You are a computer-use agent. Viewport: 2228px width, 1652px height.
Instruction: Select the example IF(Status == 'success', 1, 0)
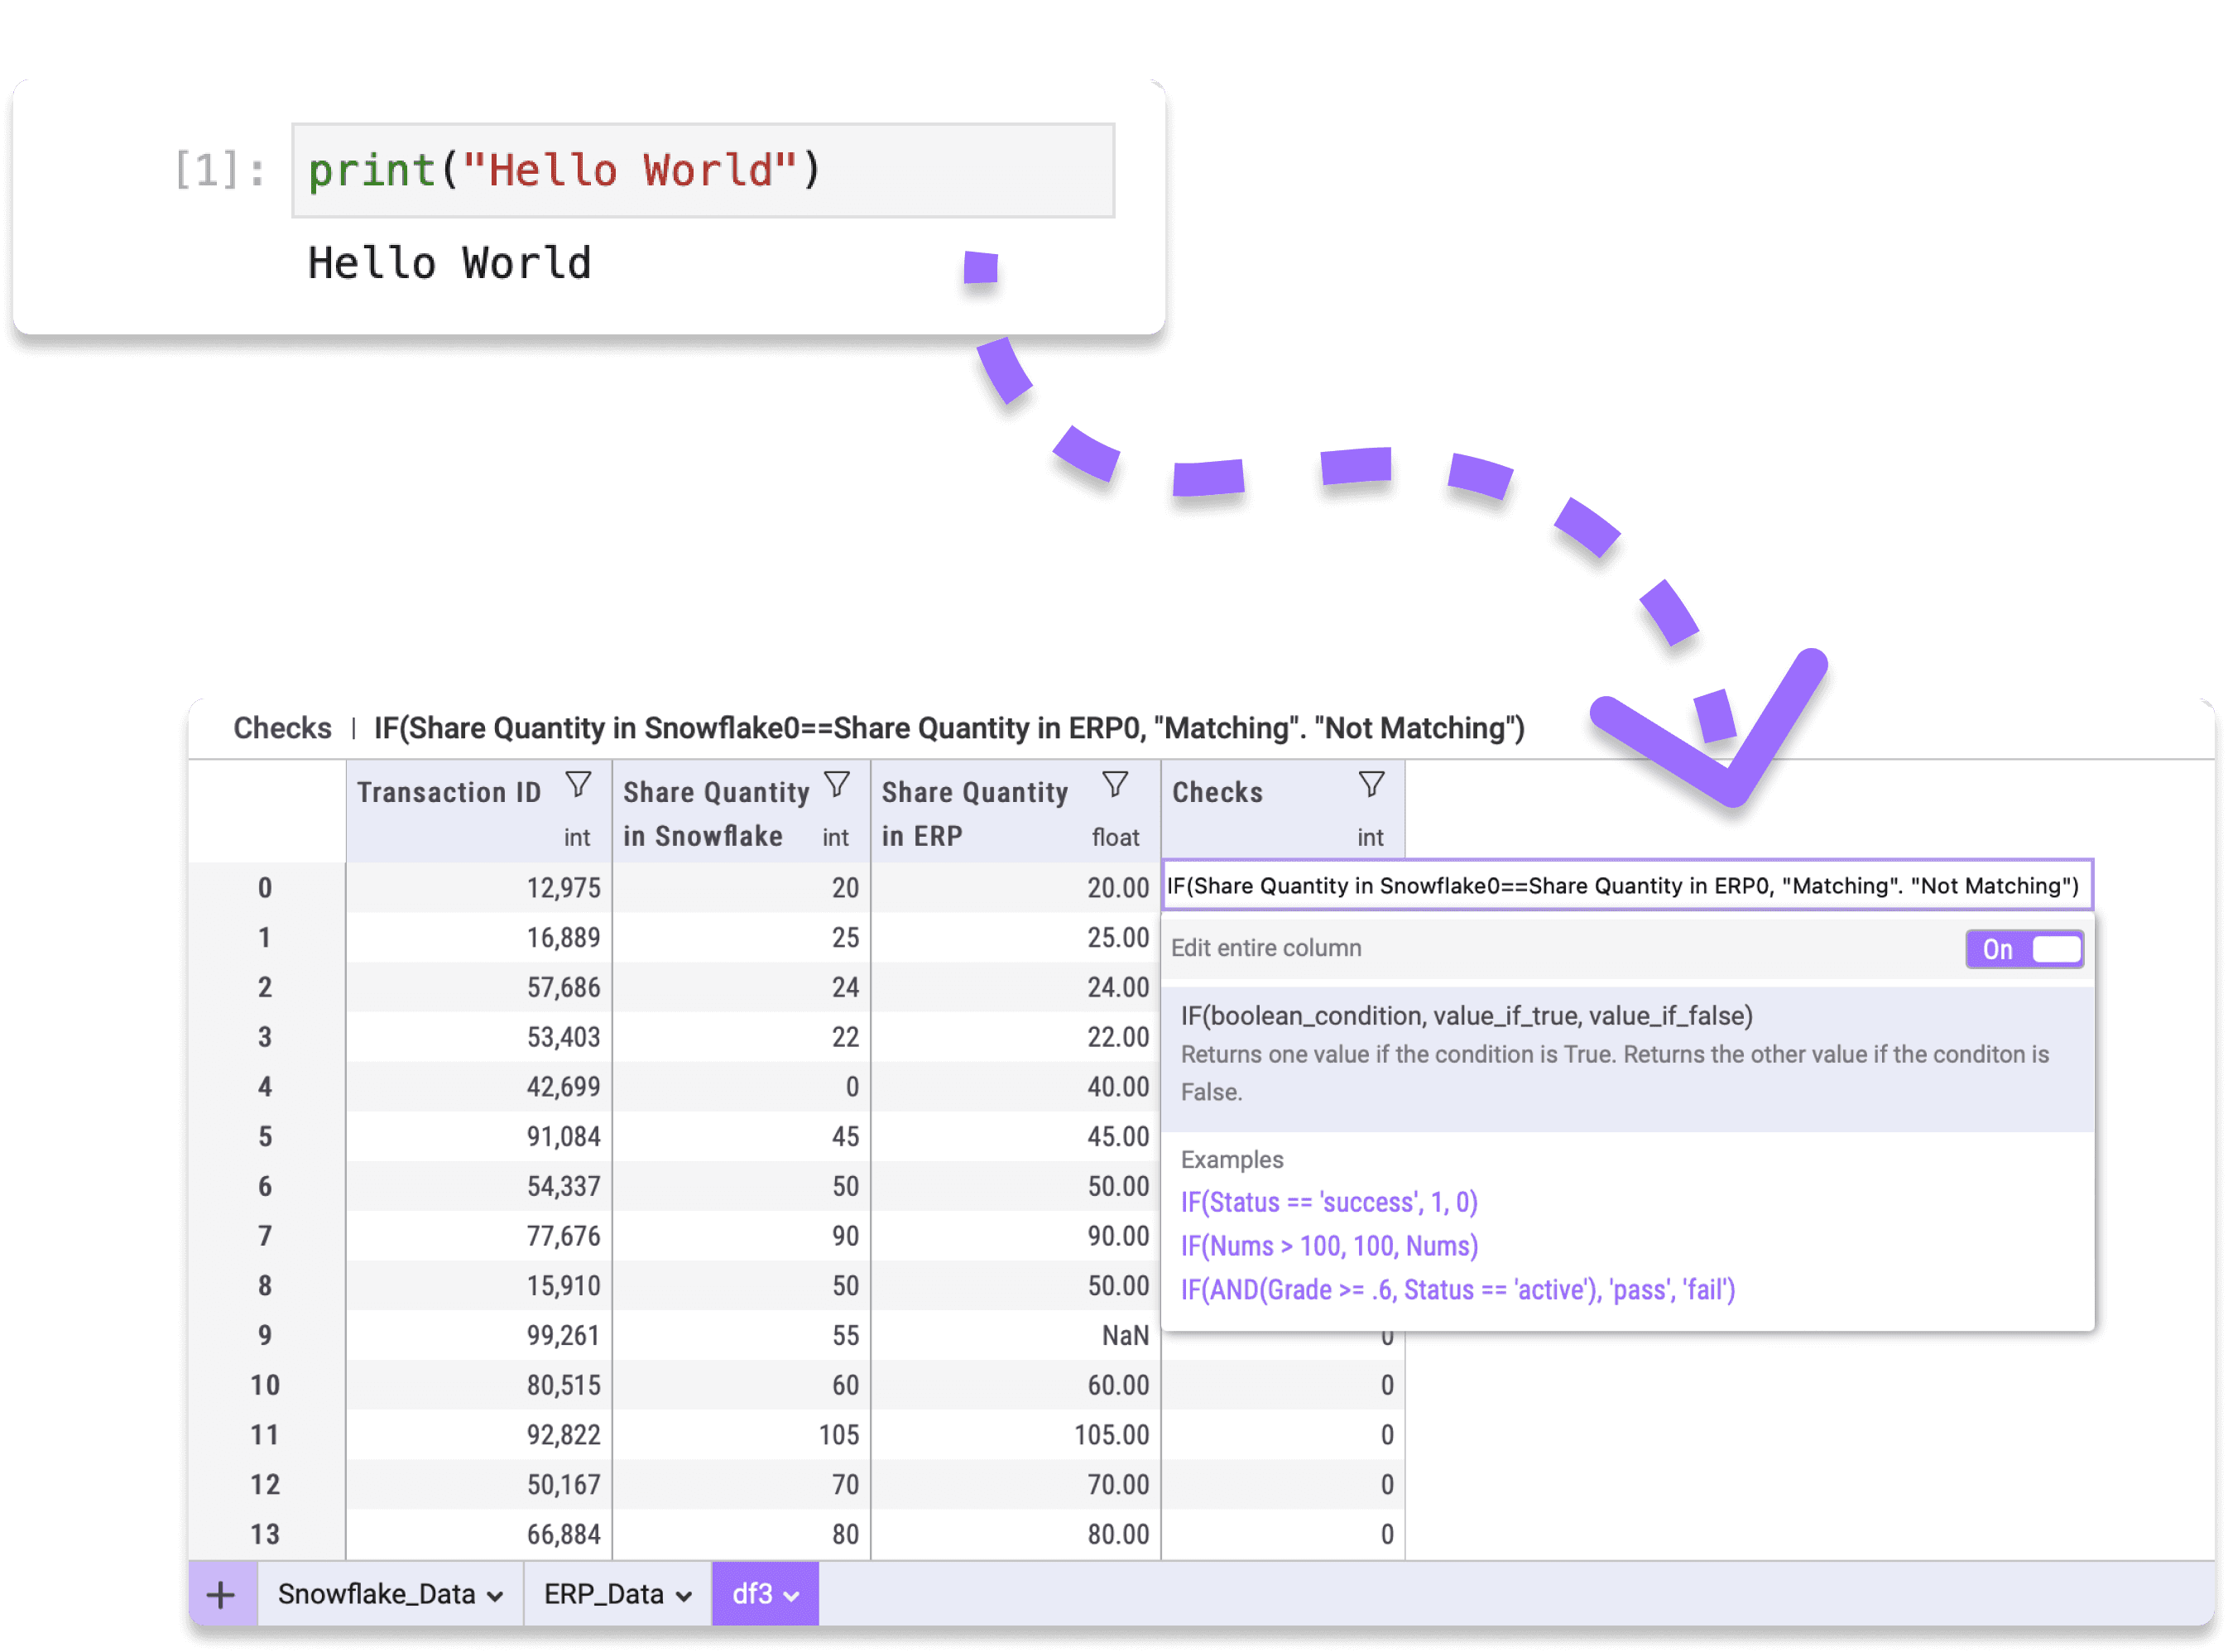click(x=1330, y=1202)
